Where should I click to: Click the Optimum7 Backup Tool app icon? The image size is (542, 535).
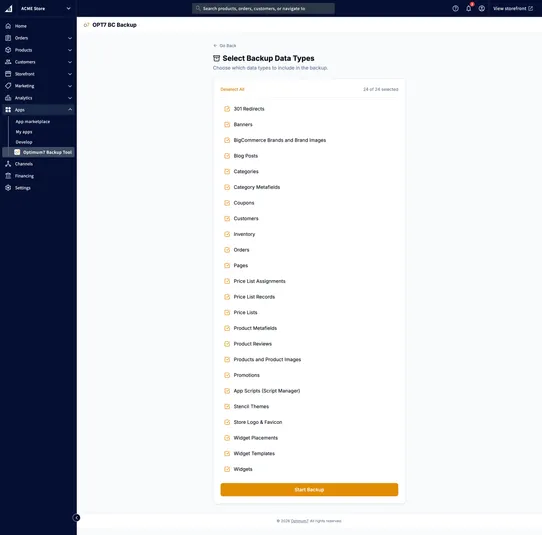pyautogui.click(x=17, y=152)
